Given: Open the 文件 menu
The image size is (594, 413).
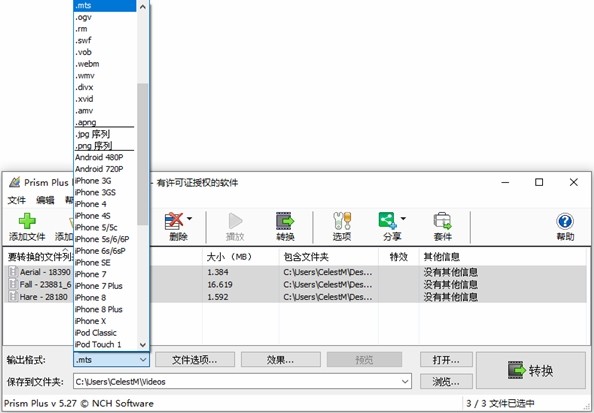Looking at the screenshot, I should [x=17, y=200].
